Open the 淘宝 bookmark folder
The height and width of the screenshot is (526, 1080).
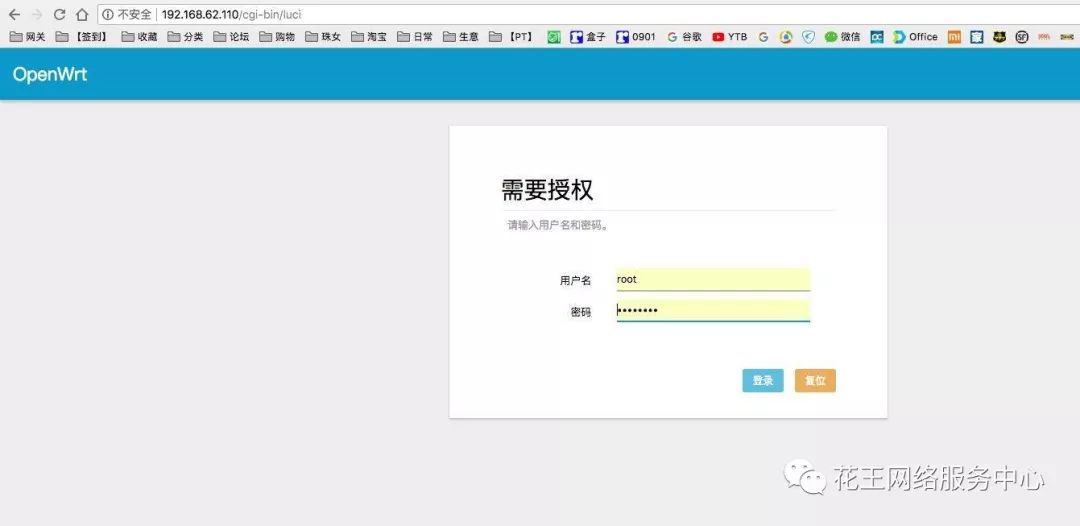369,37
